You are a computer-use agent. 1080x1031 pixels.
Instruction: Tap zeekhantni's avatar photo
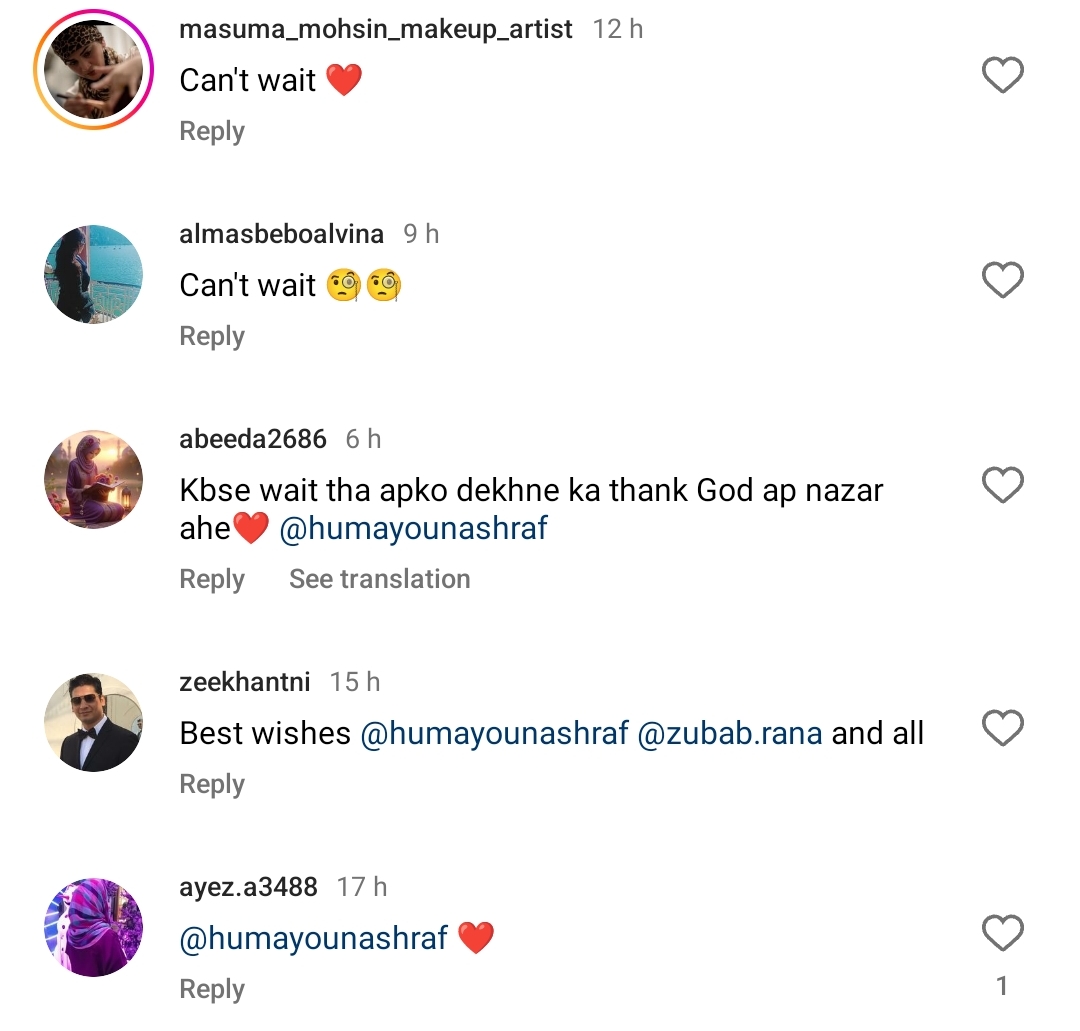coord(93,722)
